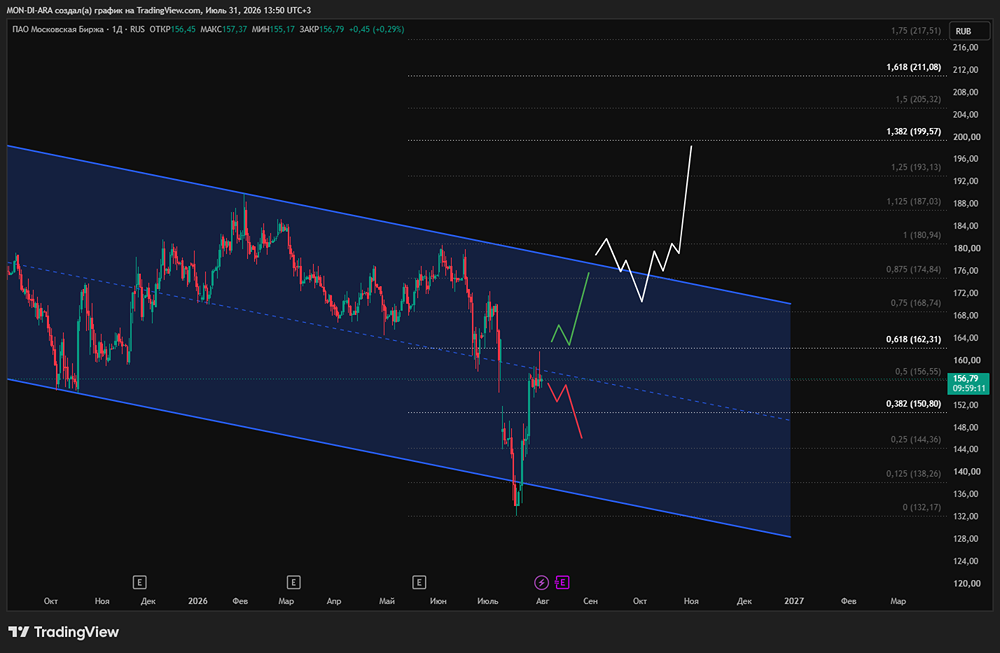Click the 180,00 price axis label

tap(966, 248)
